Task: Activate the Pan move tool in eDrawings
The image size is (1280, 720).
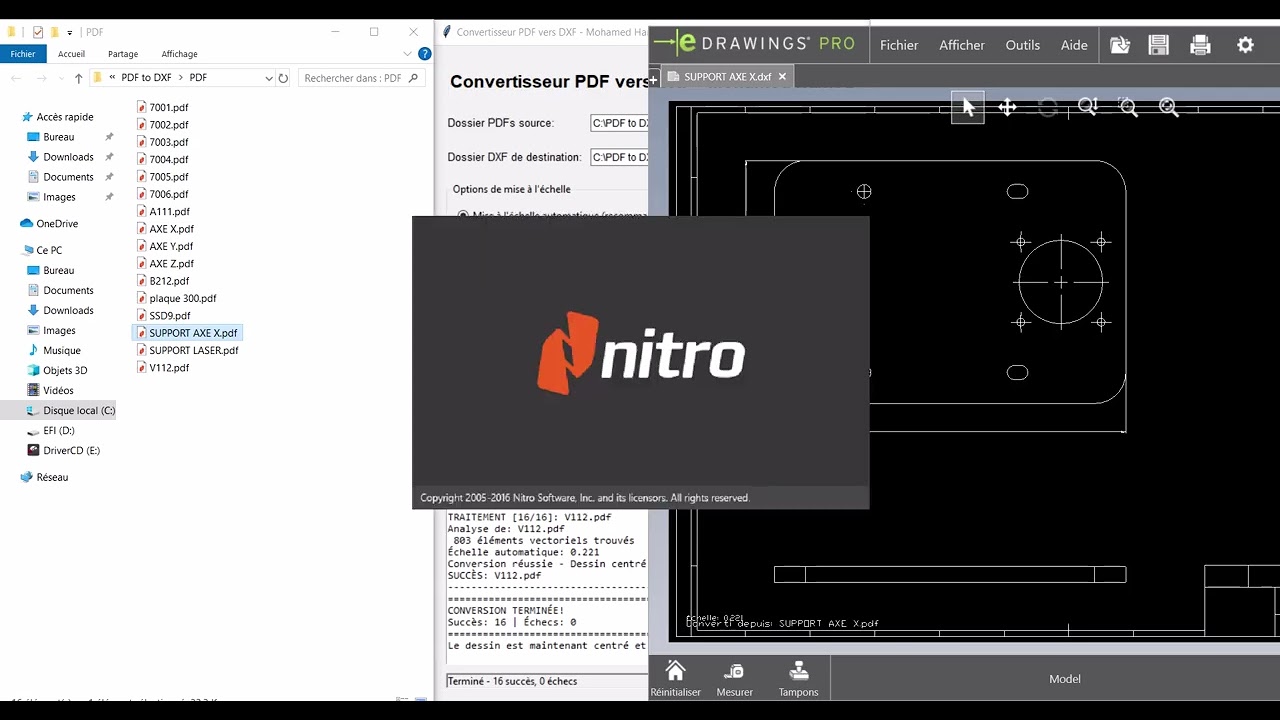Action: [1007, 107]
